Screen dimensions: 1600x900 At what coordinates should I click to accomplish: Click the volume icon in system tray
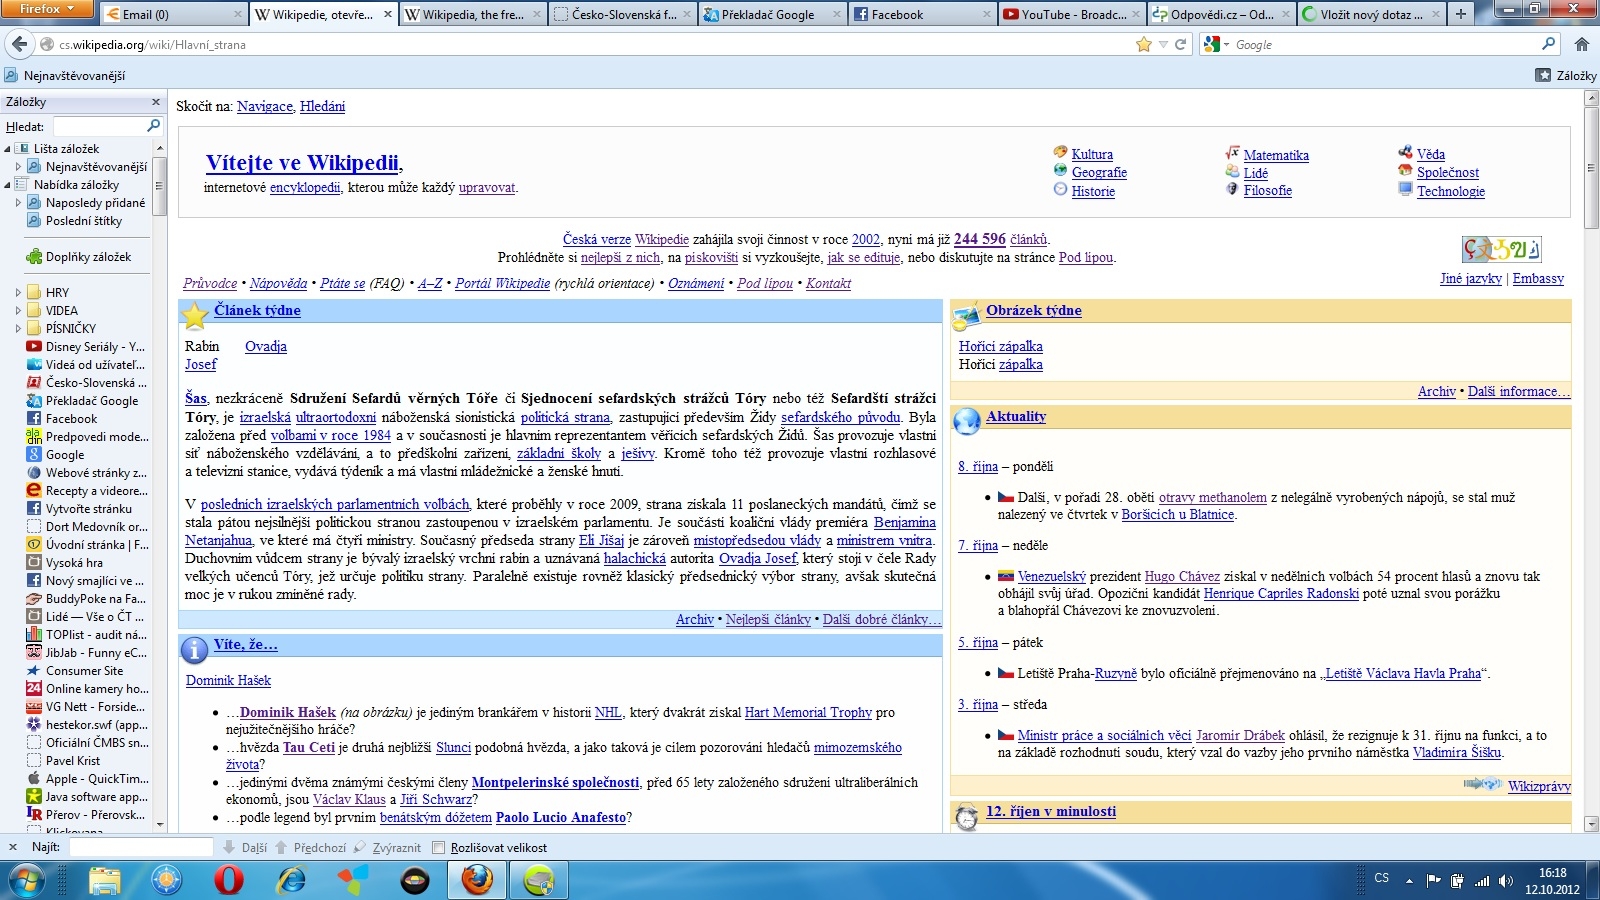(x=1505, y=881)
